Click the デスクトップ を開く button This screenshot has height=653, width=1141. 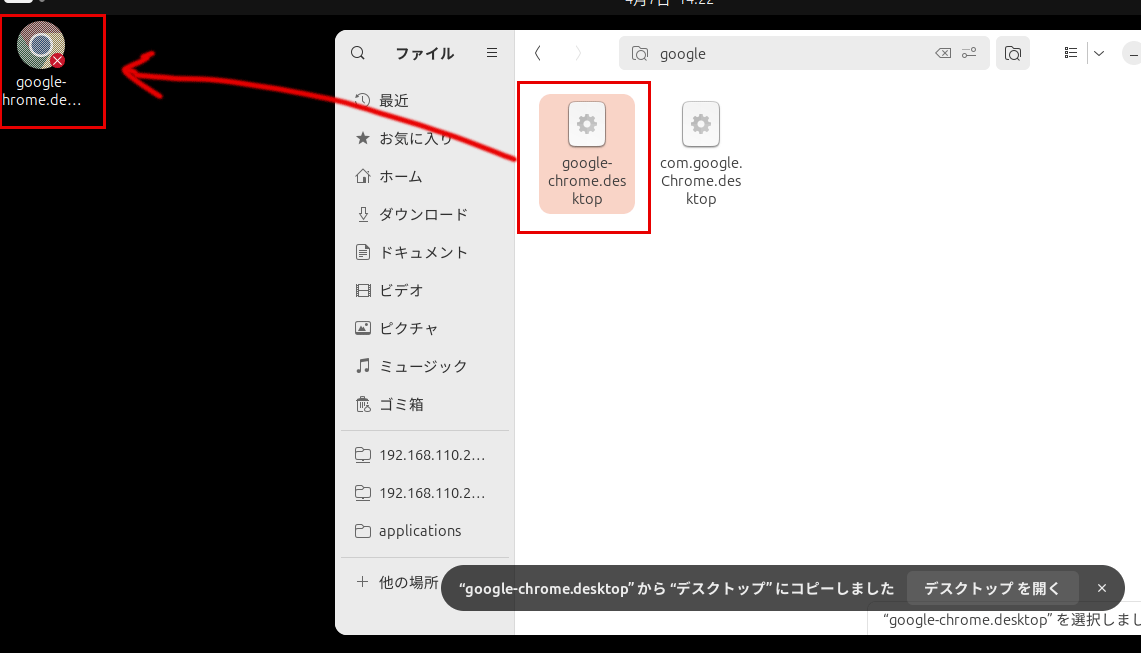[x=992, y=588]
